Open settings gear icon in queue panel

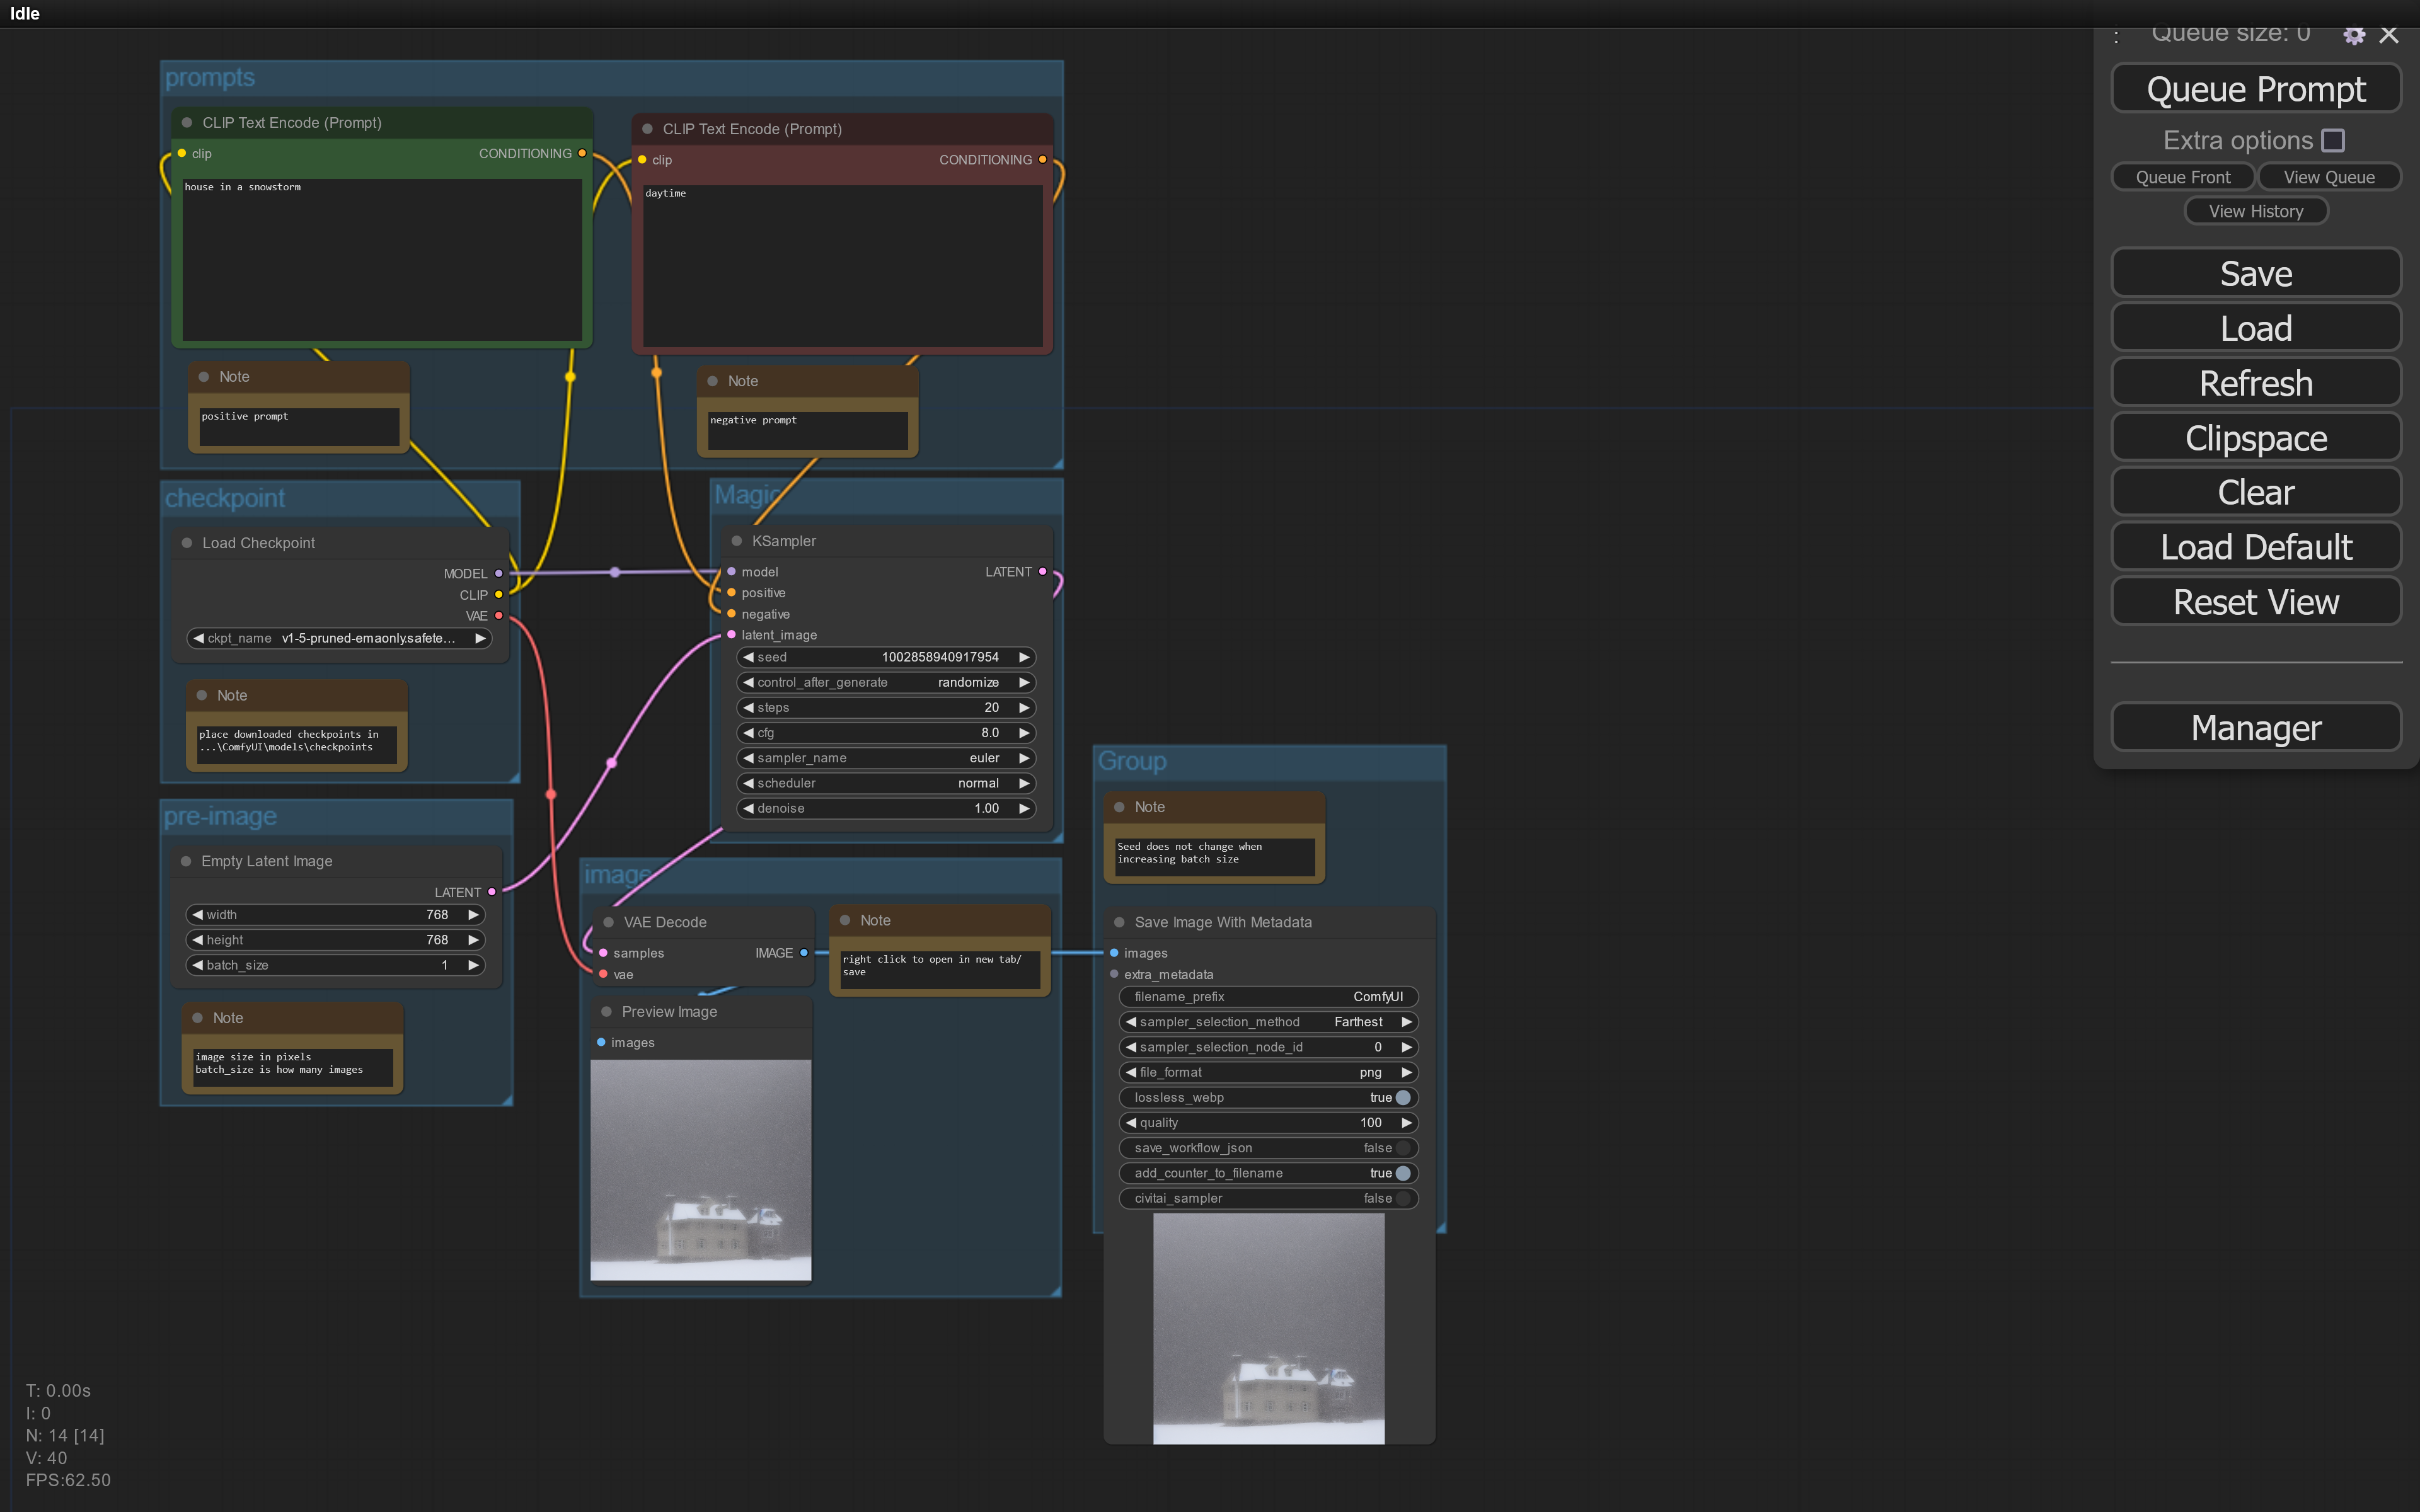pos(2353,35)
